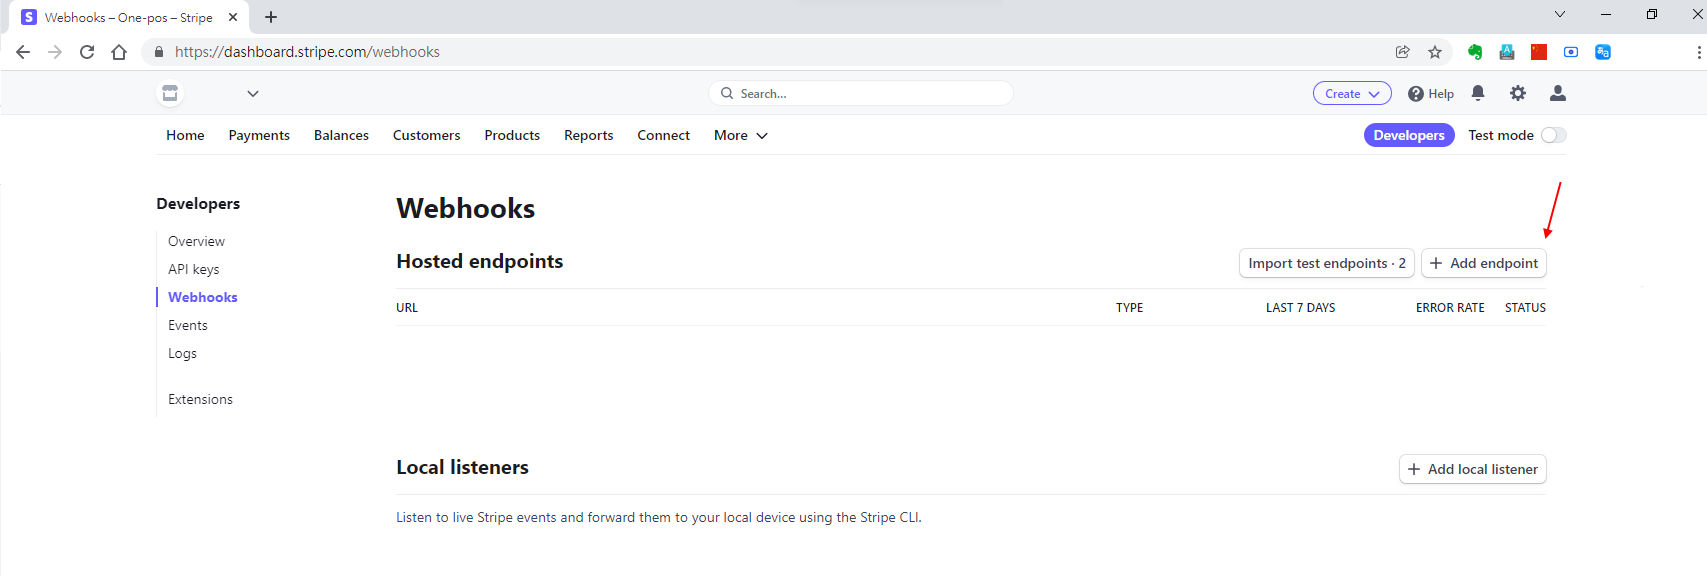Screen dimensions: 1707x576
Task: Go forward in browser history
Action: [x=55, y=52]
